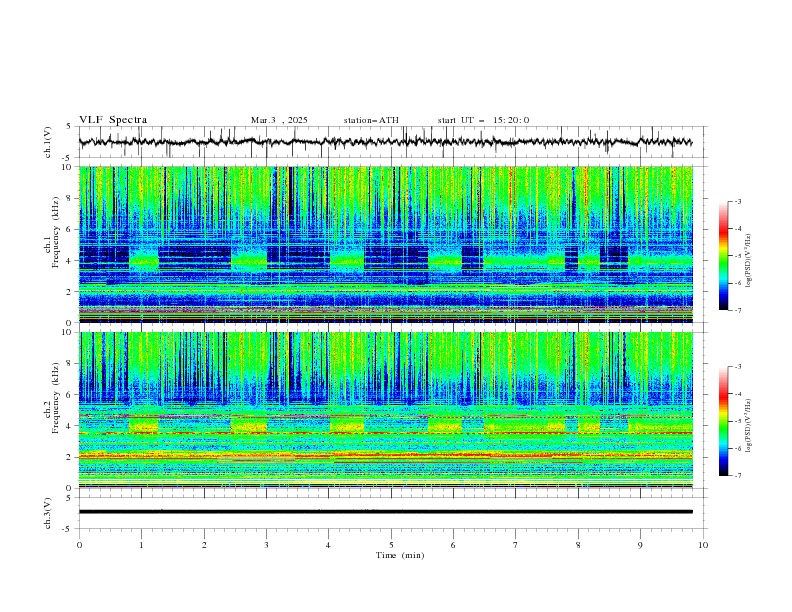Click the "2" tick on Time axis

[x=204, y=545]
